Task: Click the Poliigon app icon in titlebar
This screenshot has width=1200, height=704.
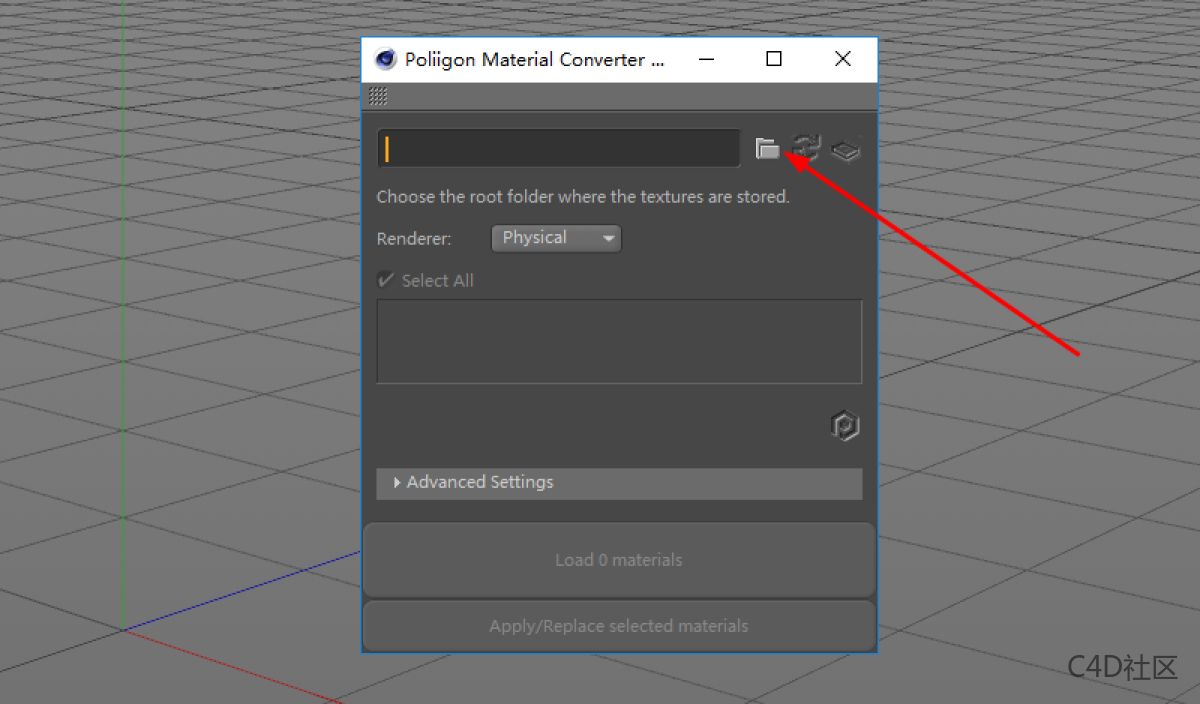Action: [x=384, y=59]
